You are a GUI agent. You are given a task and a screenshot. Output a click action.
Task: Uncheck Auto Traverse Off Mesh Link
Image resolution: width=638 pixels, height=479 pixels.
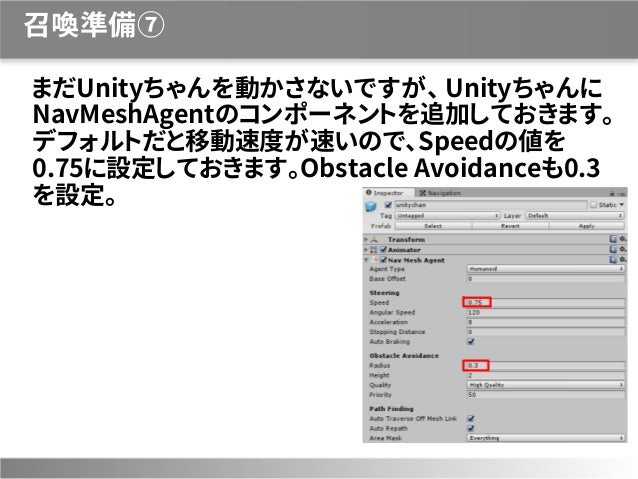pos(471,418)
